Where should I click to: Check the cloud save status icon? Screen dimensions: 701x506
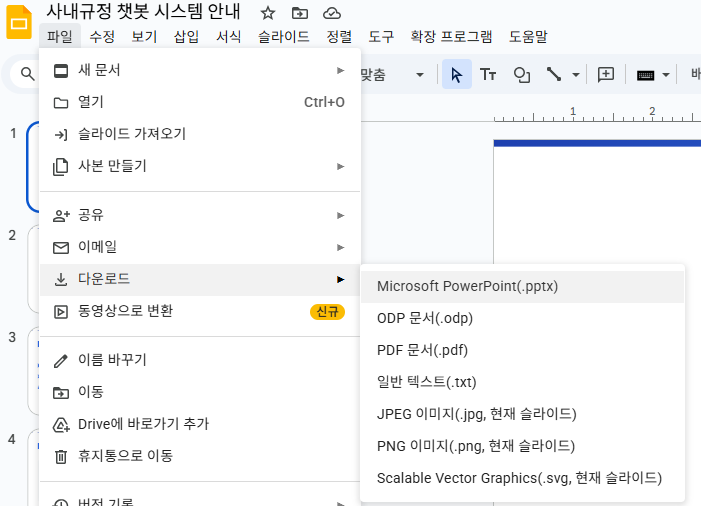[x=332, y=13]
